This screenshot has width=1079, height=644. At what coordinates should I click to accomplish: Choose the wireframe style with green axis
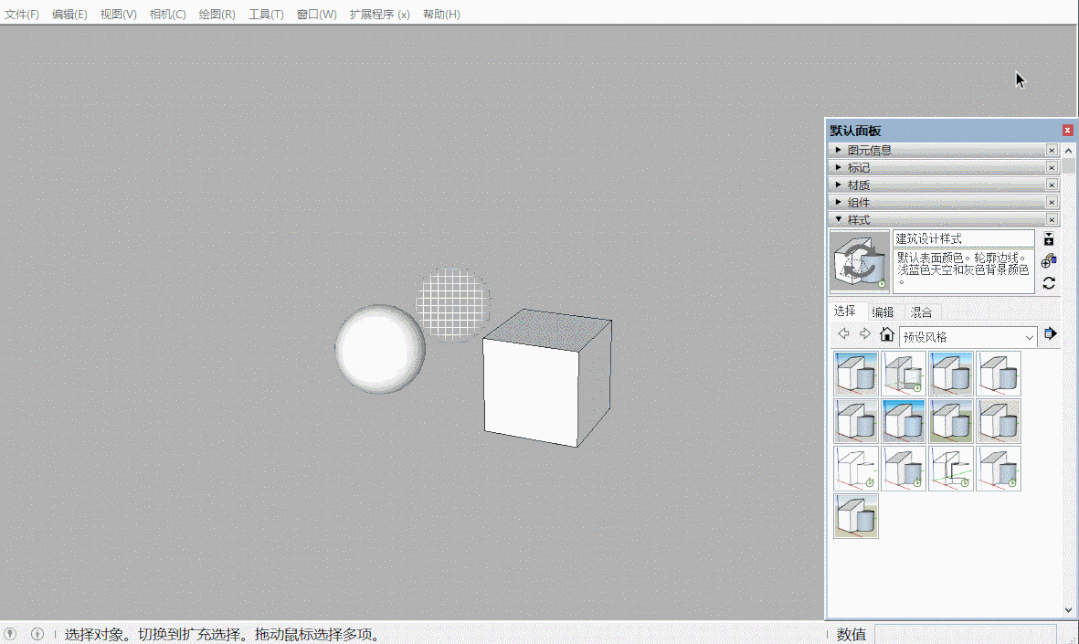951,468
